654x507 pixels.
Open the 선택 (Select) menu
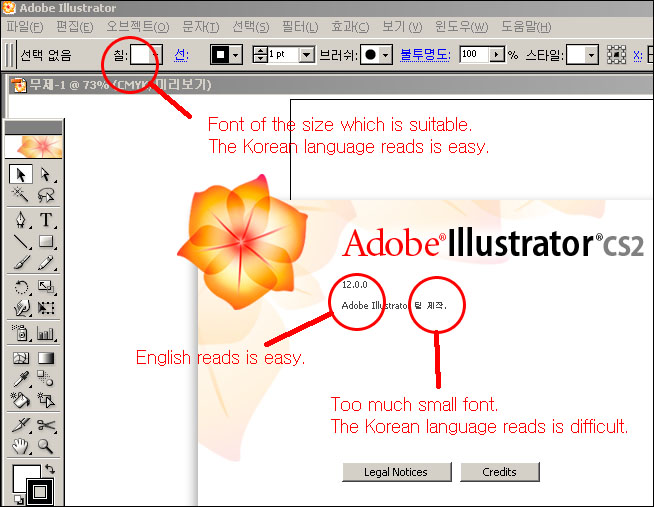coord(251,27)
